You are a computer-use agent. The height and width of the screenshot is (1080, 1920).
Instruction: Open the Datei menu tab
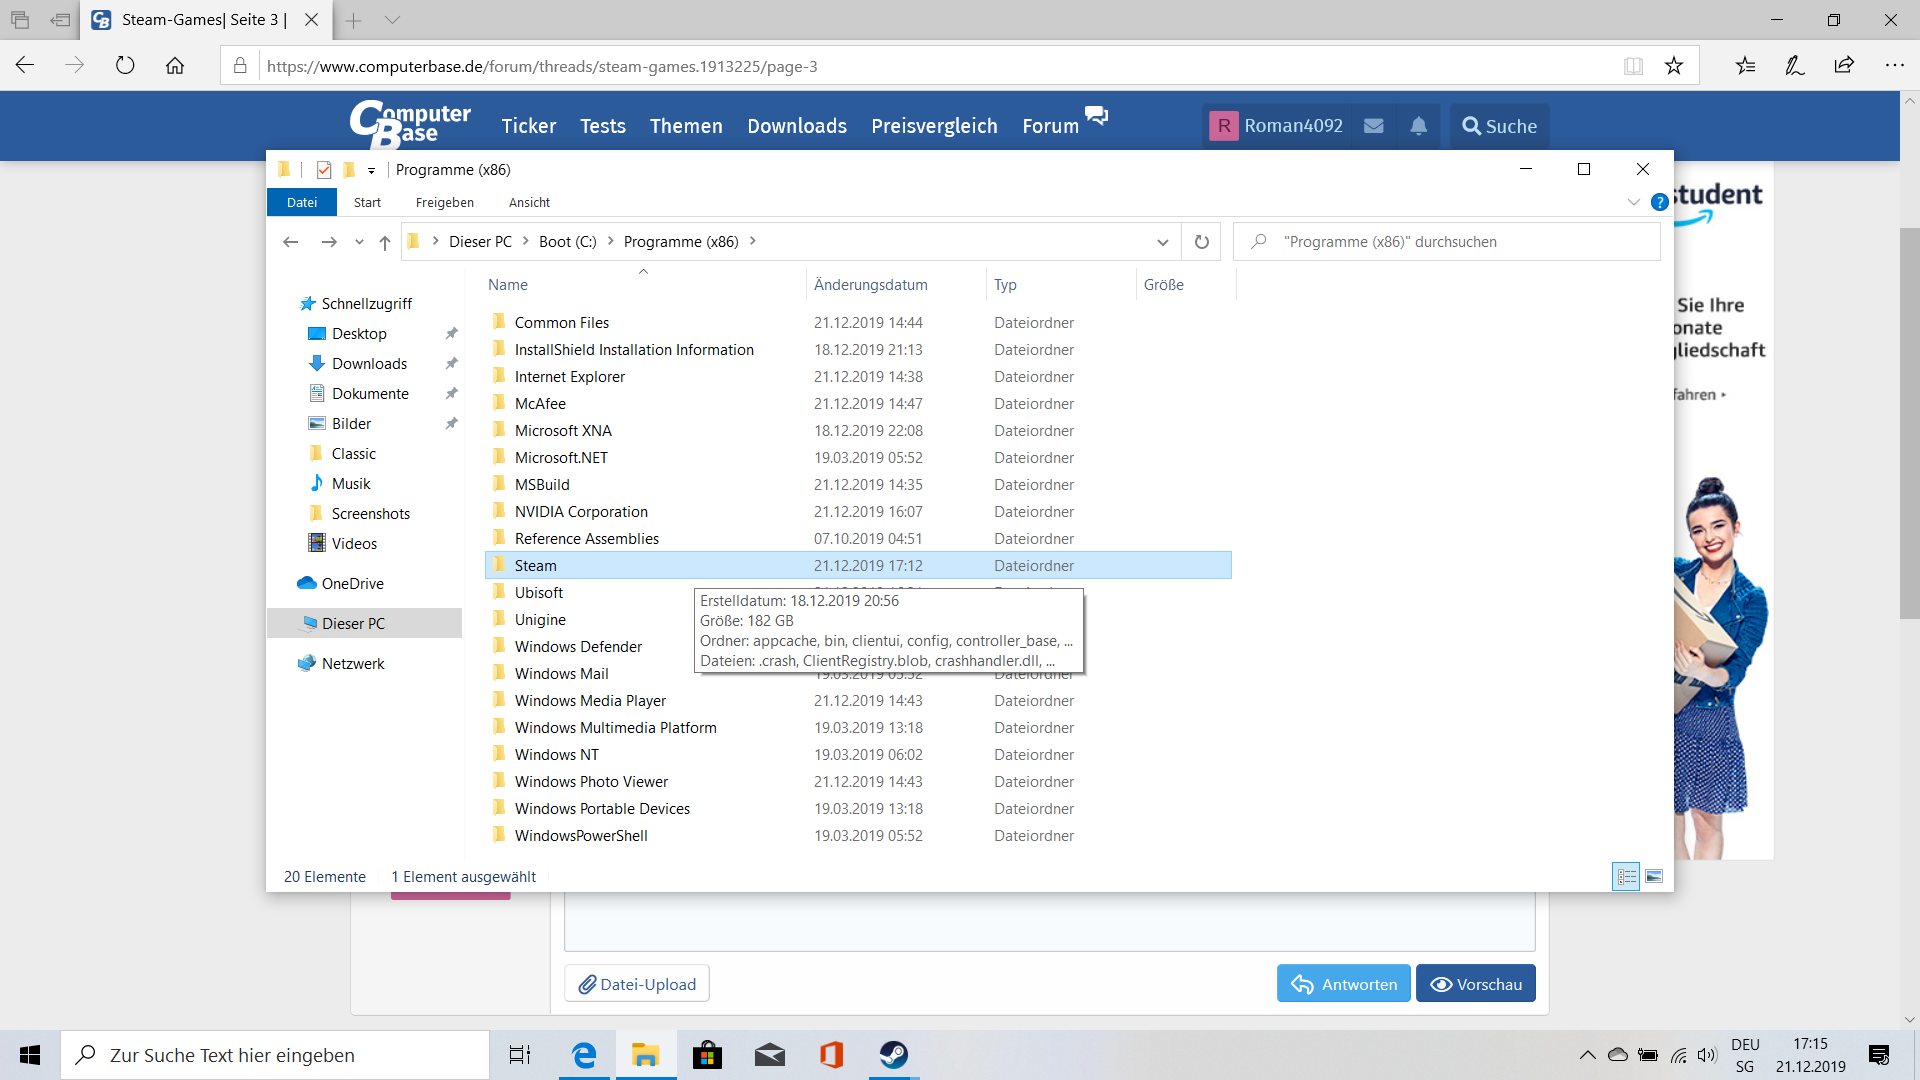pyautogui.click(x=302, y=202)
